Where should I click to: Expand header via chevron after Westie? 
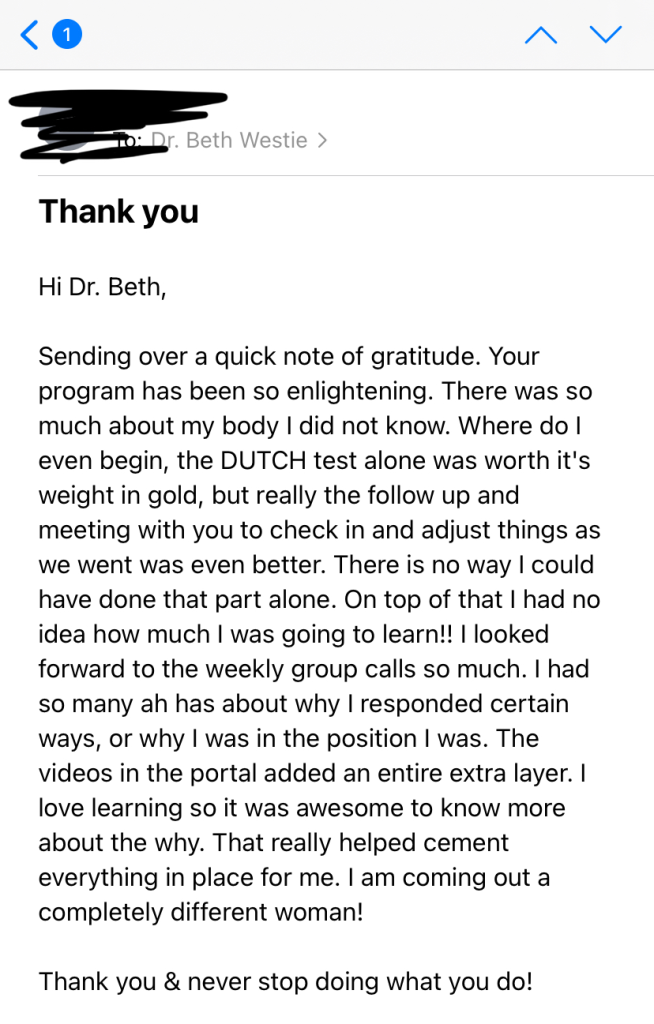[x=322, y=140]
